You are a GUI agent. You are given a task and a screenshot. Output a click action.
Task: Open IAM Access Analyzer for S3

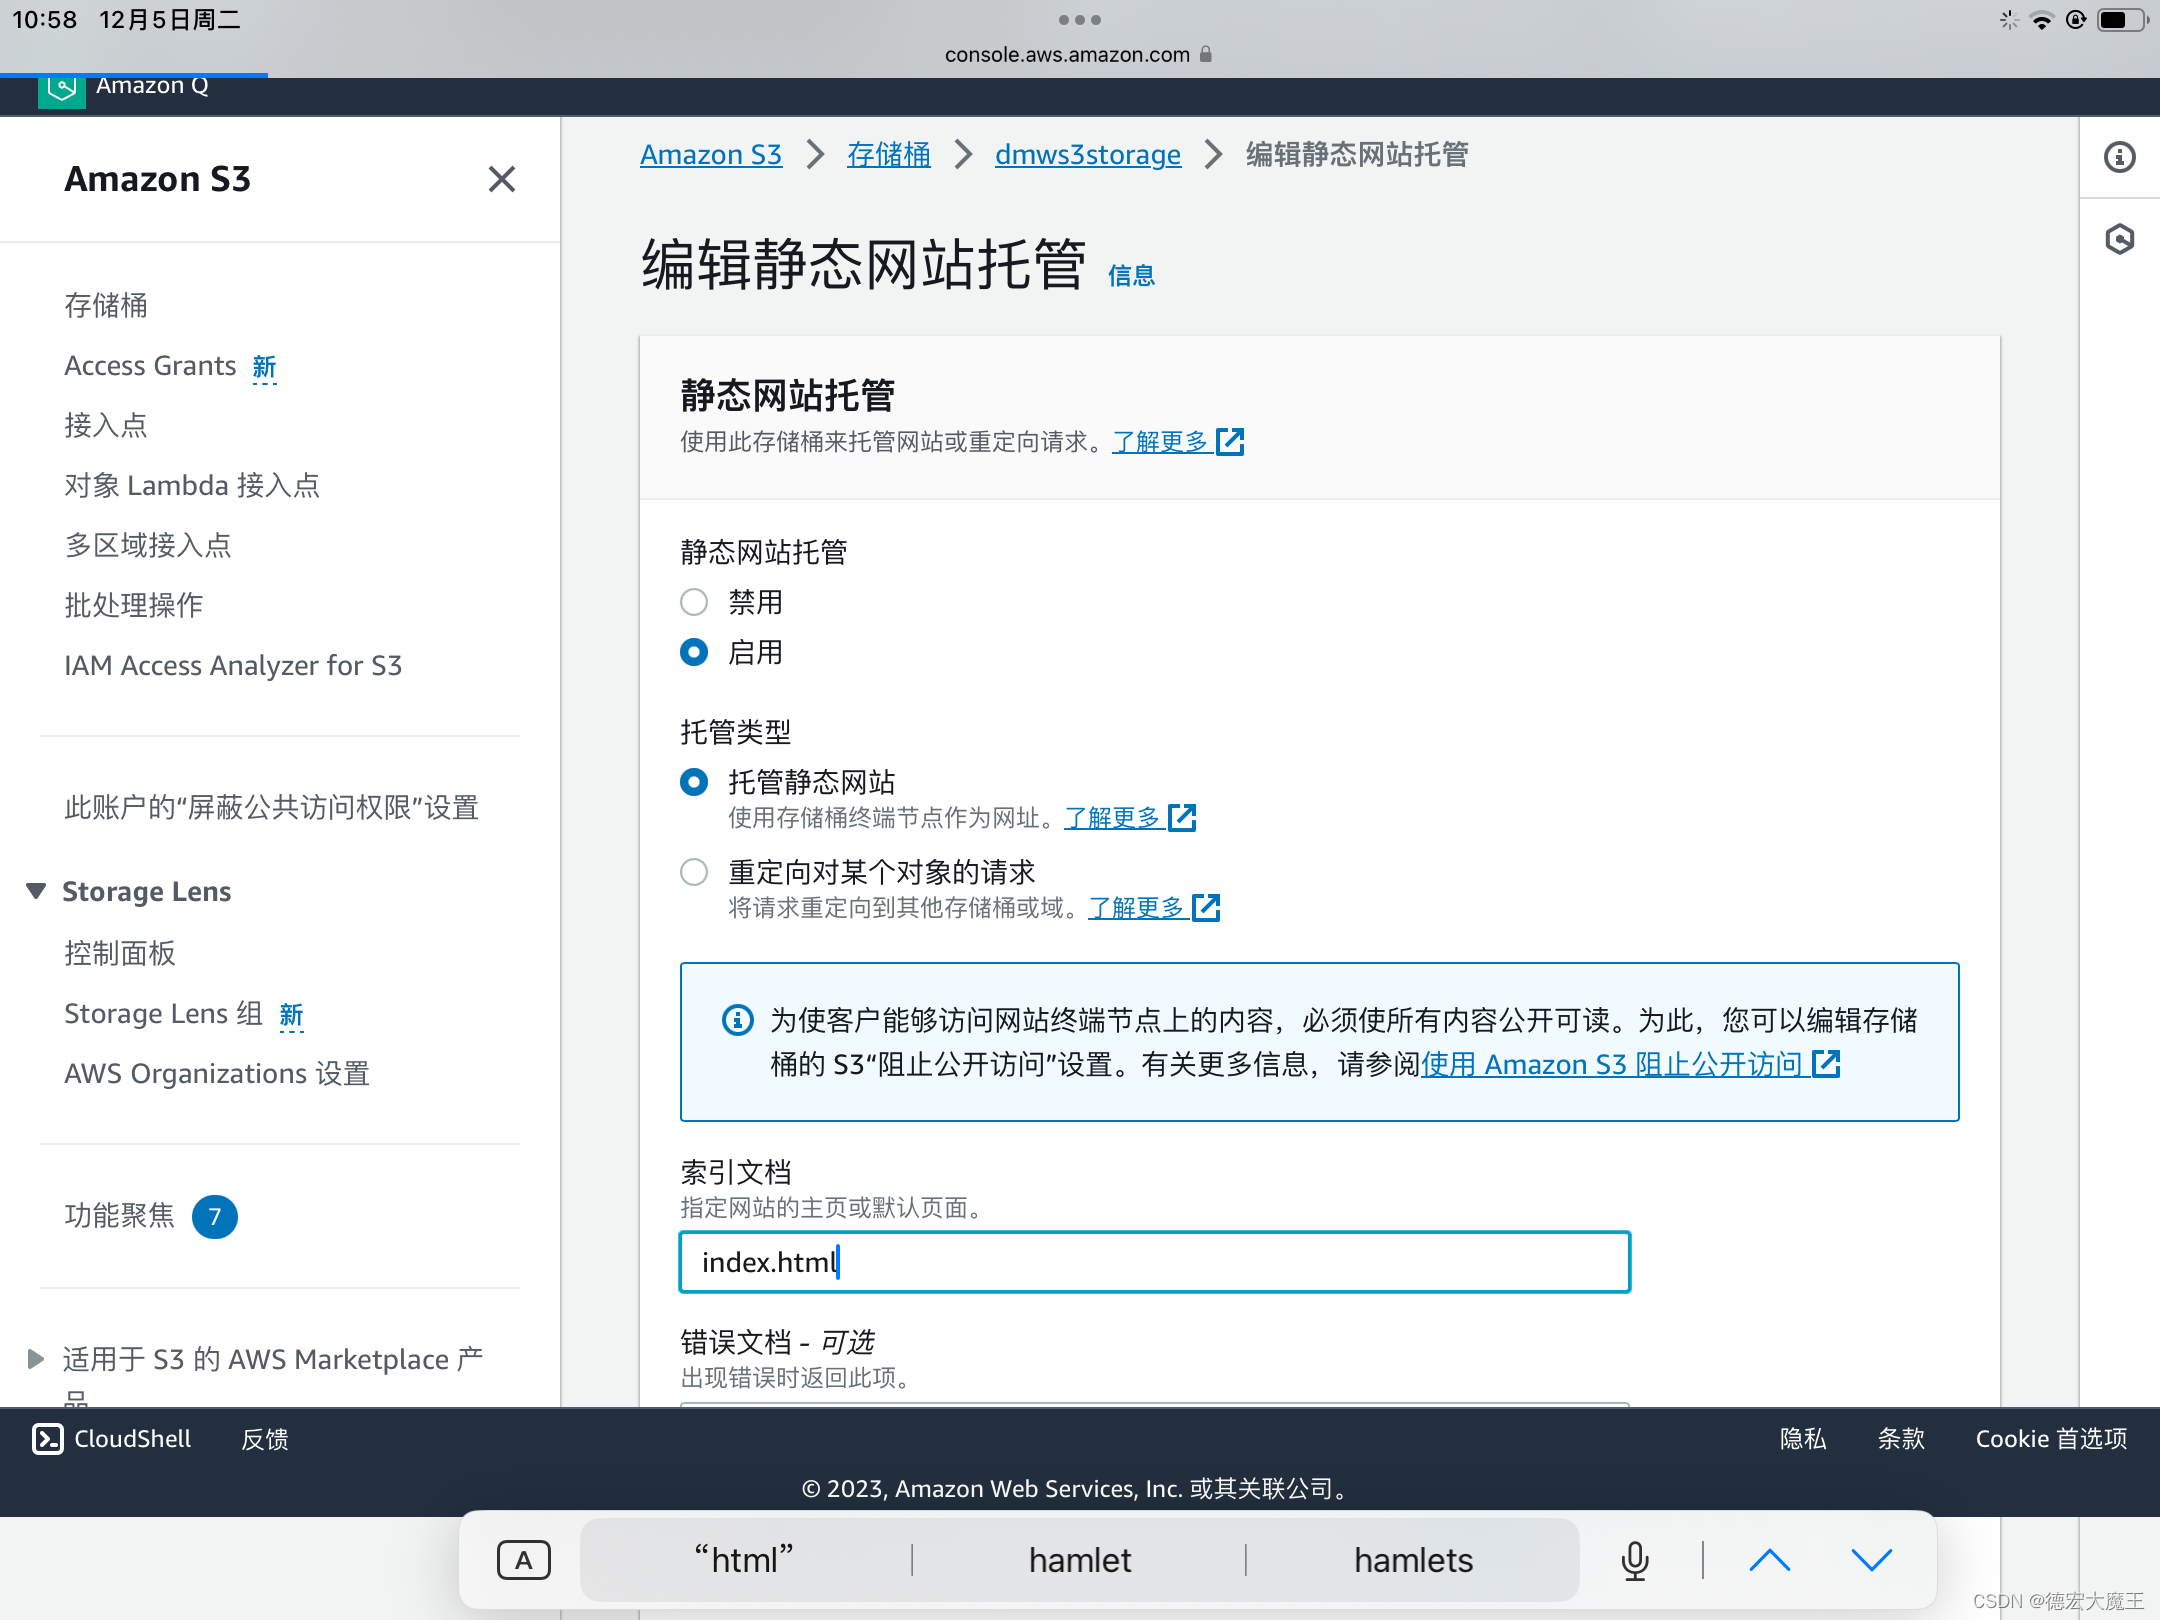tap(233, 665)
